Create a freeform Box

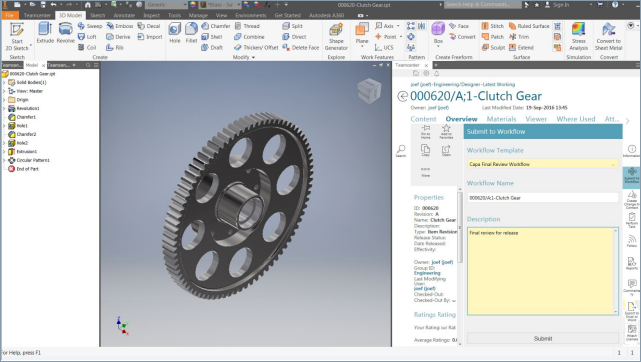(438, 34)
